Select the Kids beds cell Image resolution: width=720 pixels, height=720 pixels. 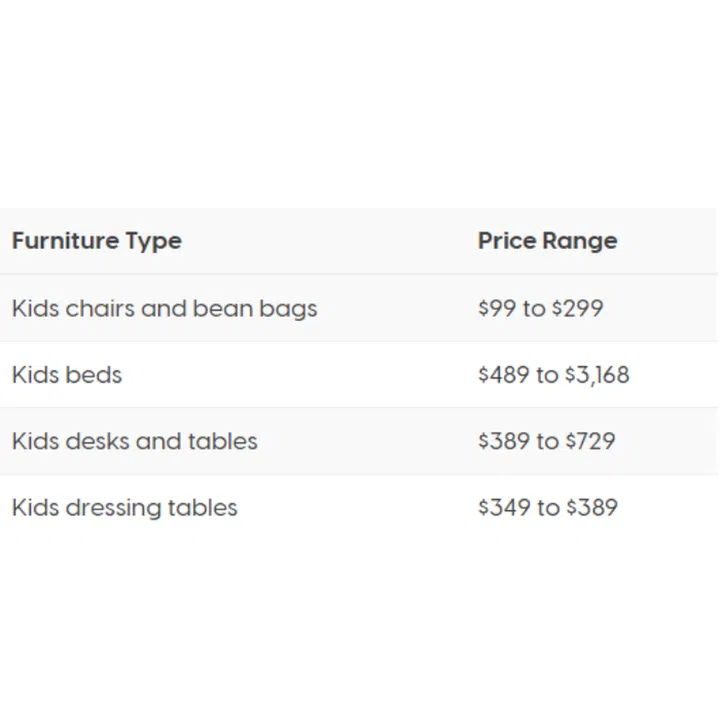(67, 375)
